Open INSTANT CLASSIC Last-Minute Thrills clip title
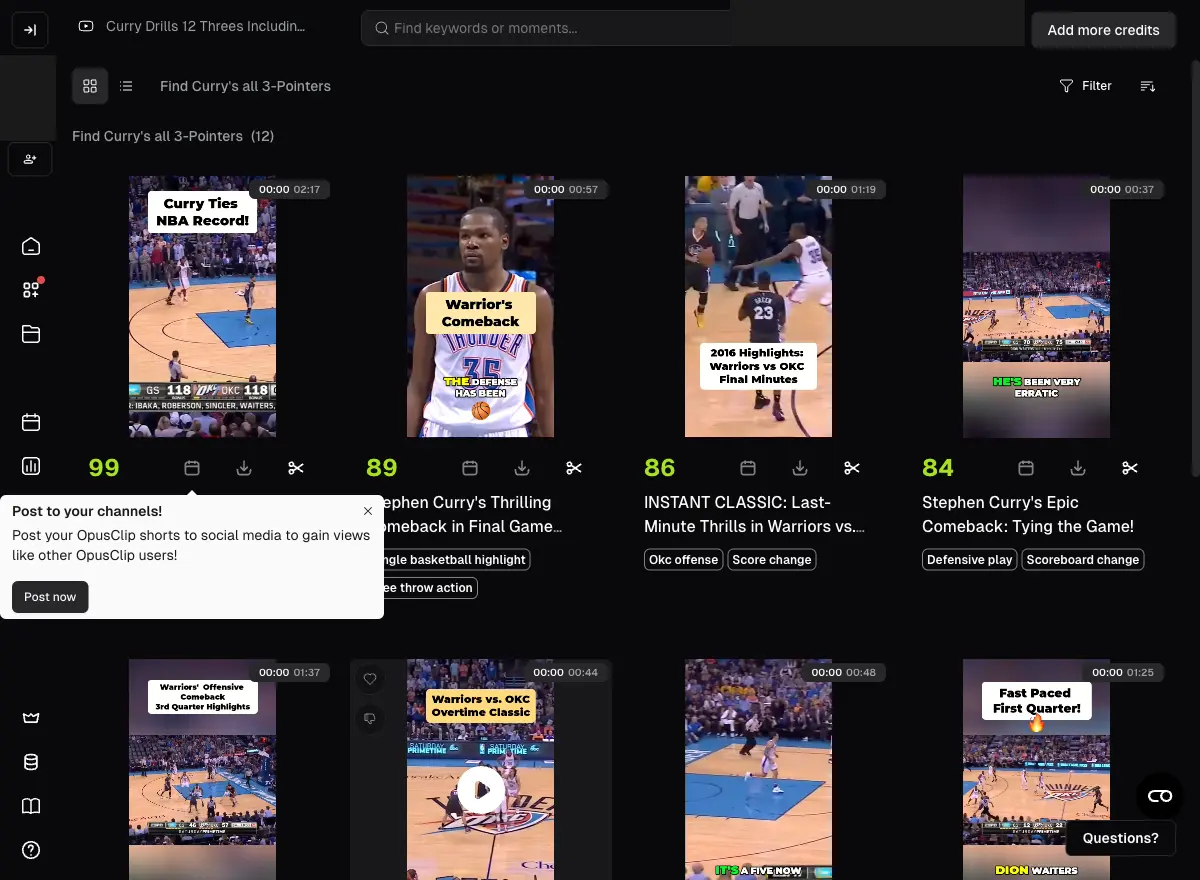 tap(754, 514)
